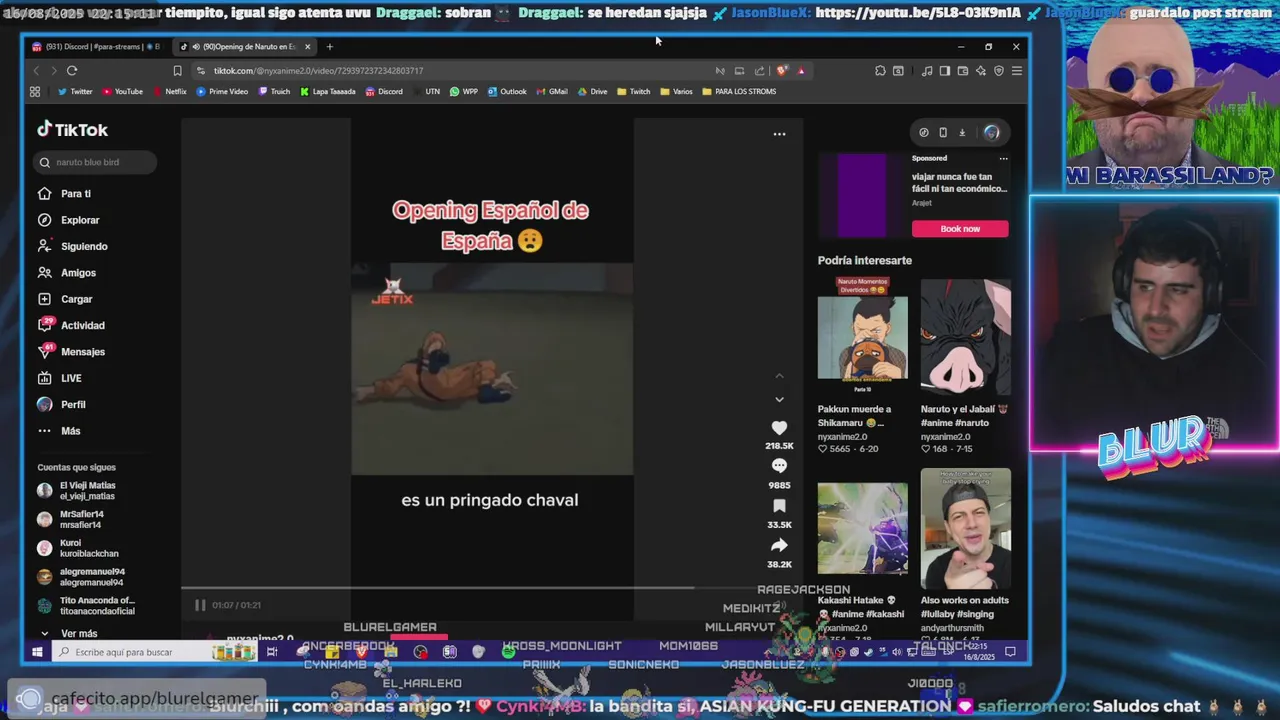Click the TikTok search box
This screenshot has height=720, width=1280.
click(96, 162)
